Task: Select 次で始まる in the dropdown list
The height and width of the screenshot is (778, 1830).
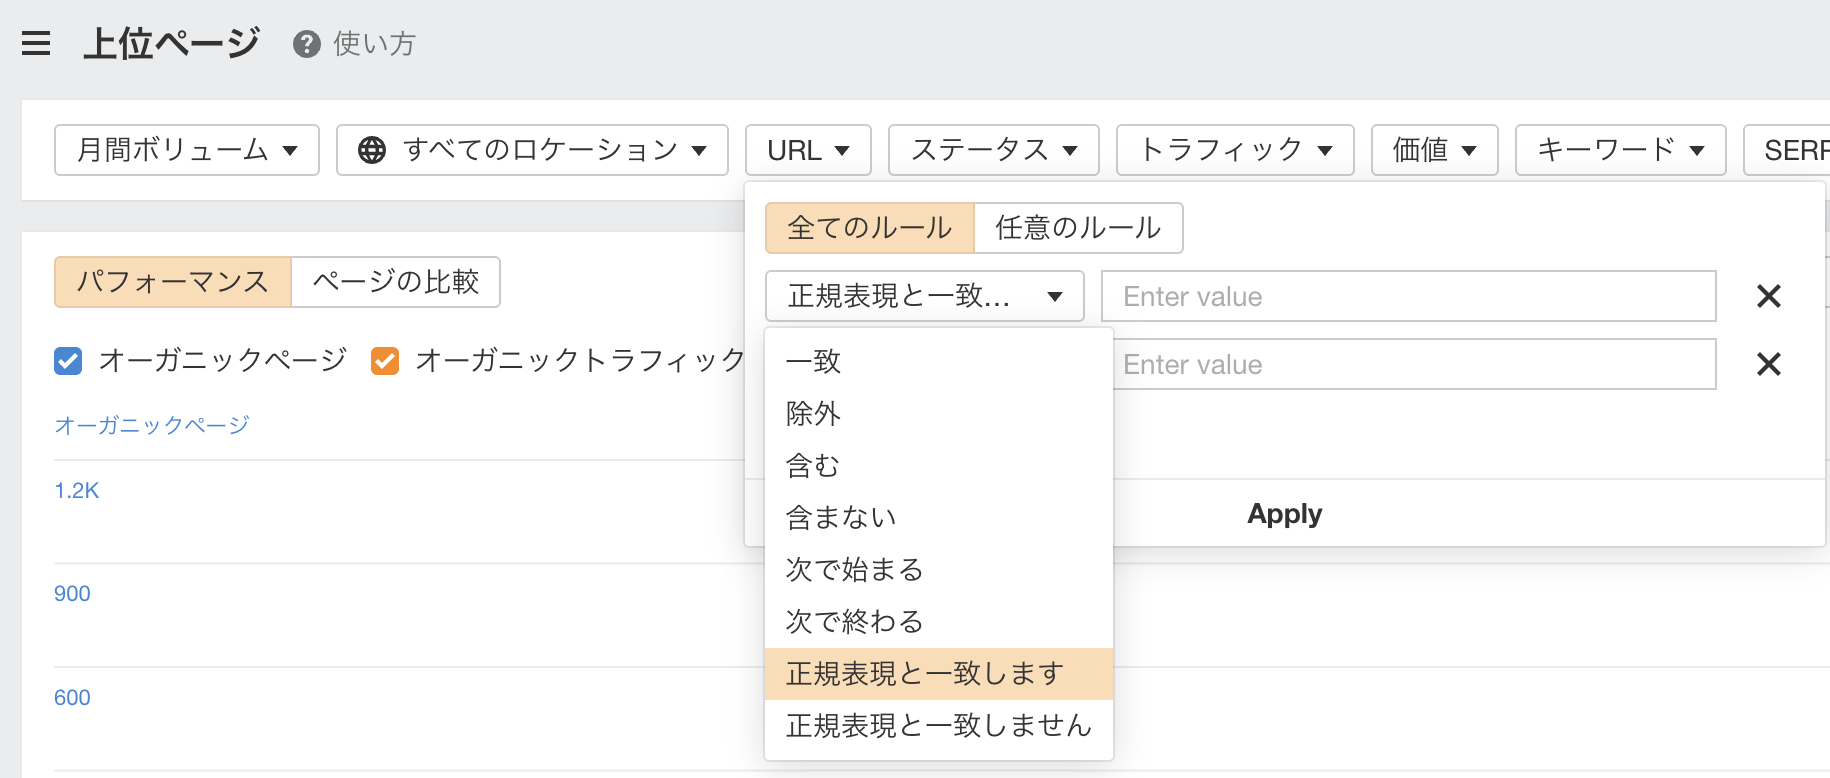Action: pyautogui.click(x=854, y=570)
